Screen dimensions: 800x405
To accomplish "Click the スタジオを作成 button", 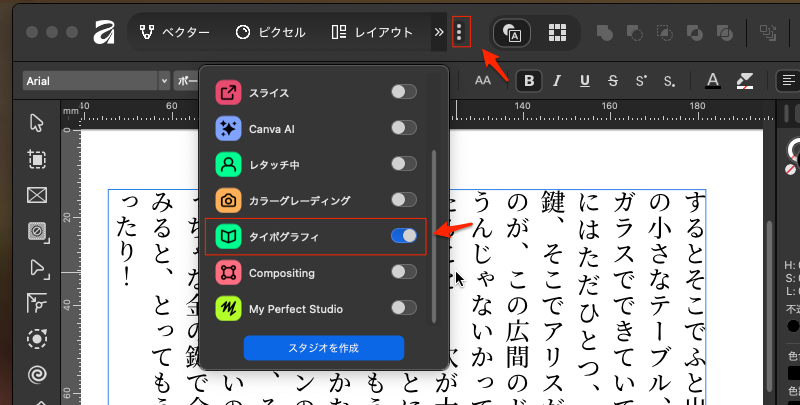I will tap(324, 348).
